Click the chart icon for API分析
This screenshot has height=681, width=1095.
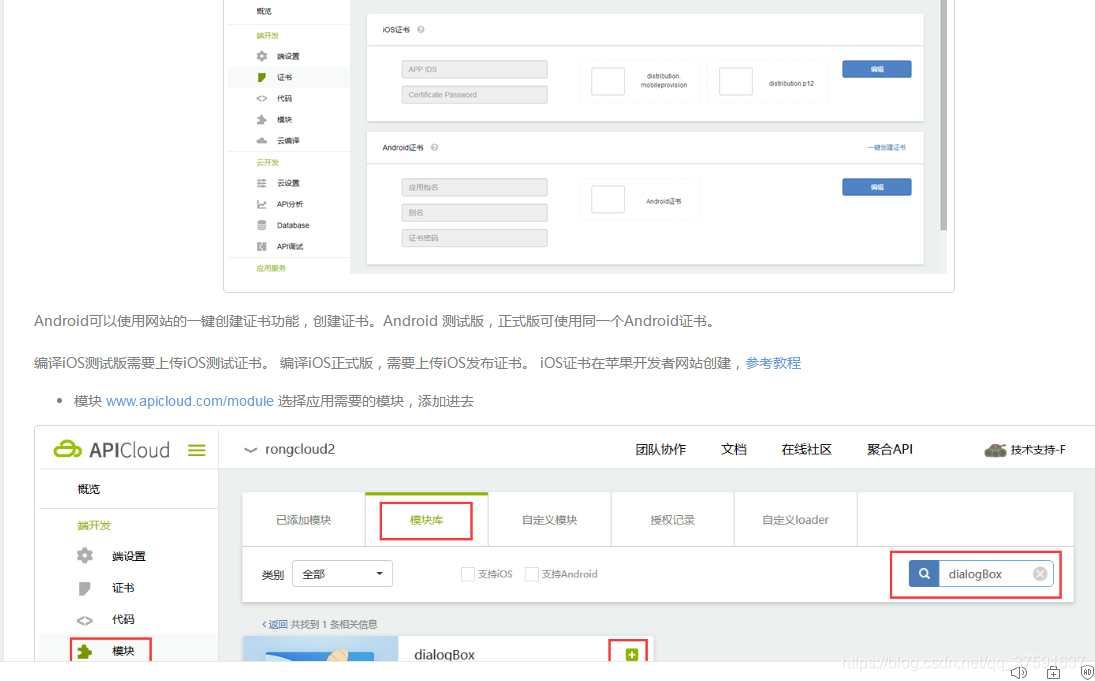coord(262,204)
